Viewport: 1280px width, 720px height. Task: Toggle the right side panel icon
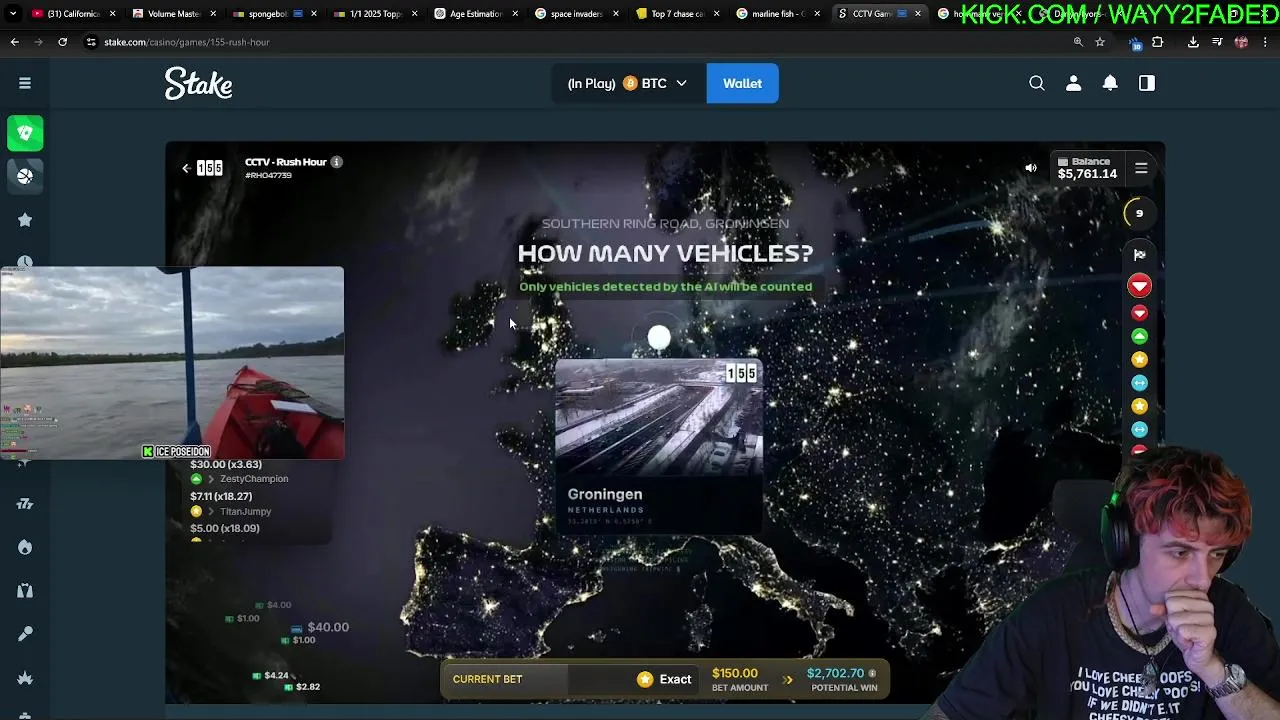click(x=1147, y=83)
